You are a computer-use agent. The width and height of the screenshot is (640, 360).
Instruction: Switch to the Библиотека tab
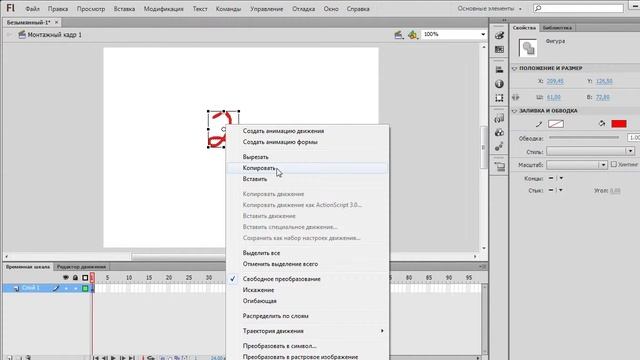point(557,28)
